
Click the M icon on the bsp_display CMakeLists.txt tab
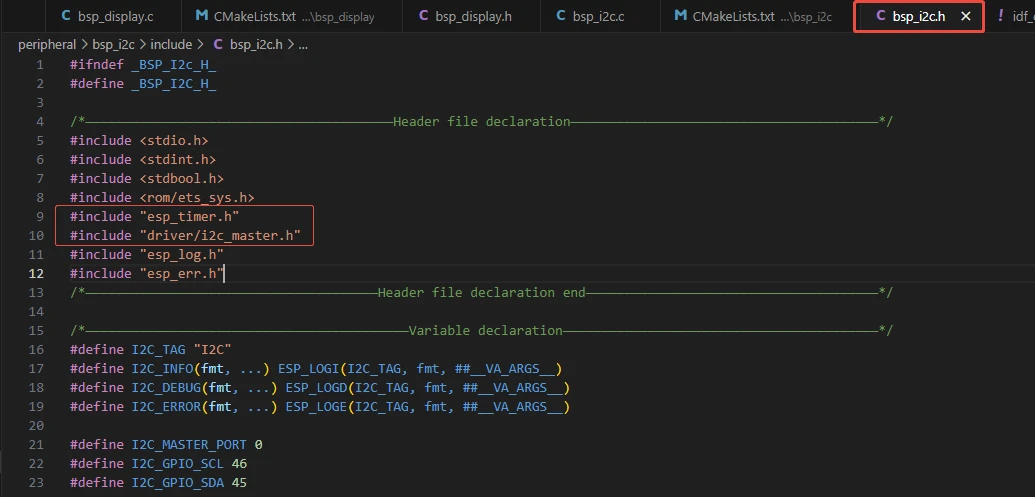coord(202,16)
